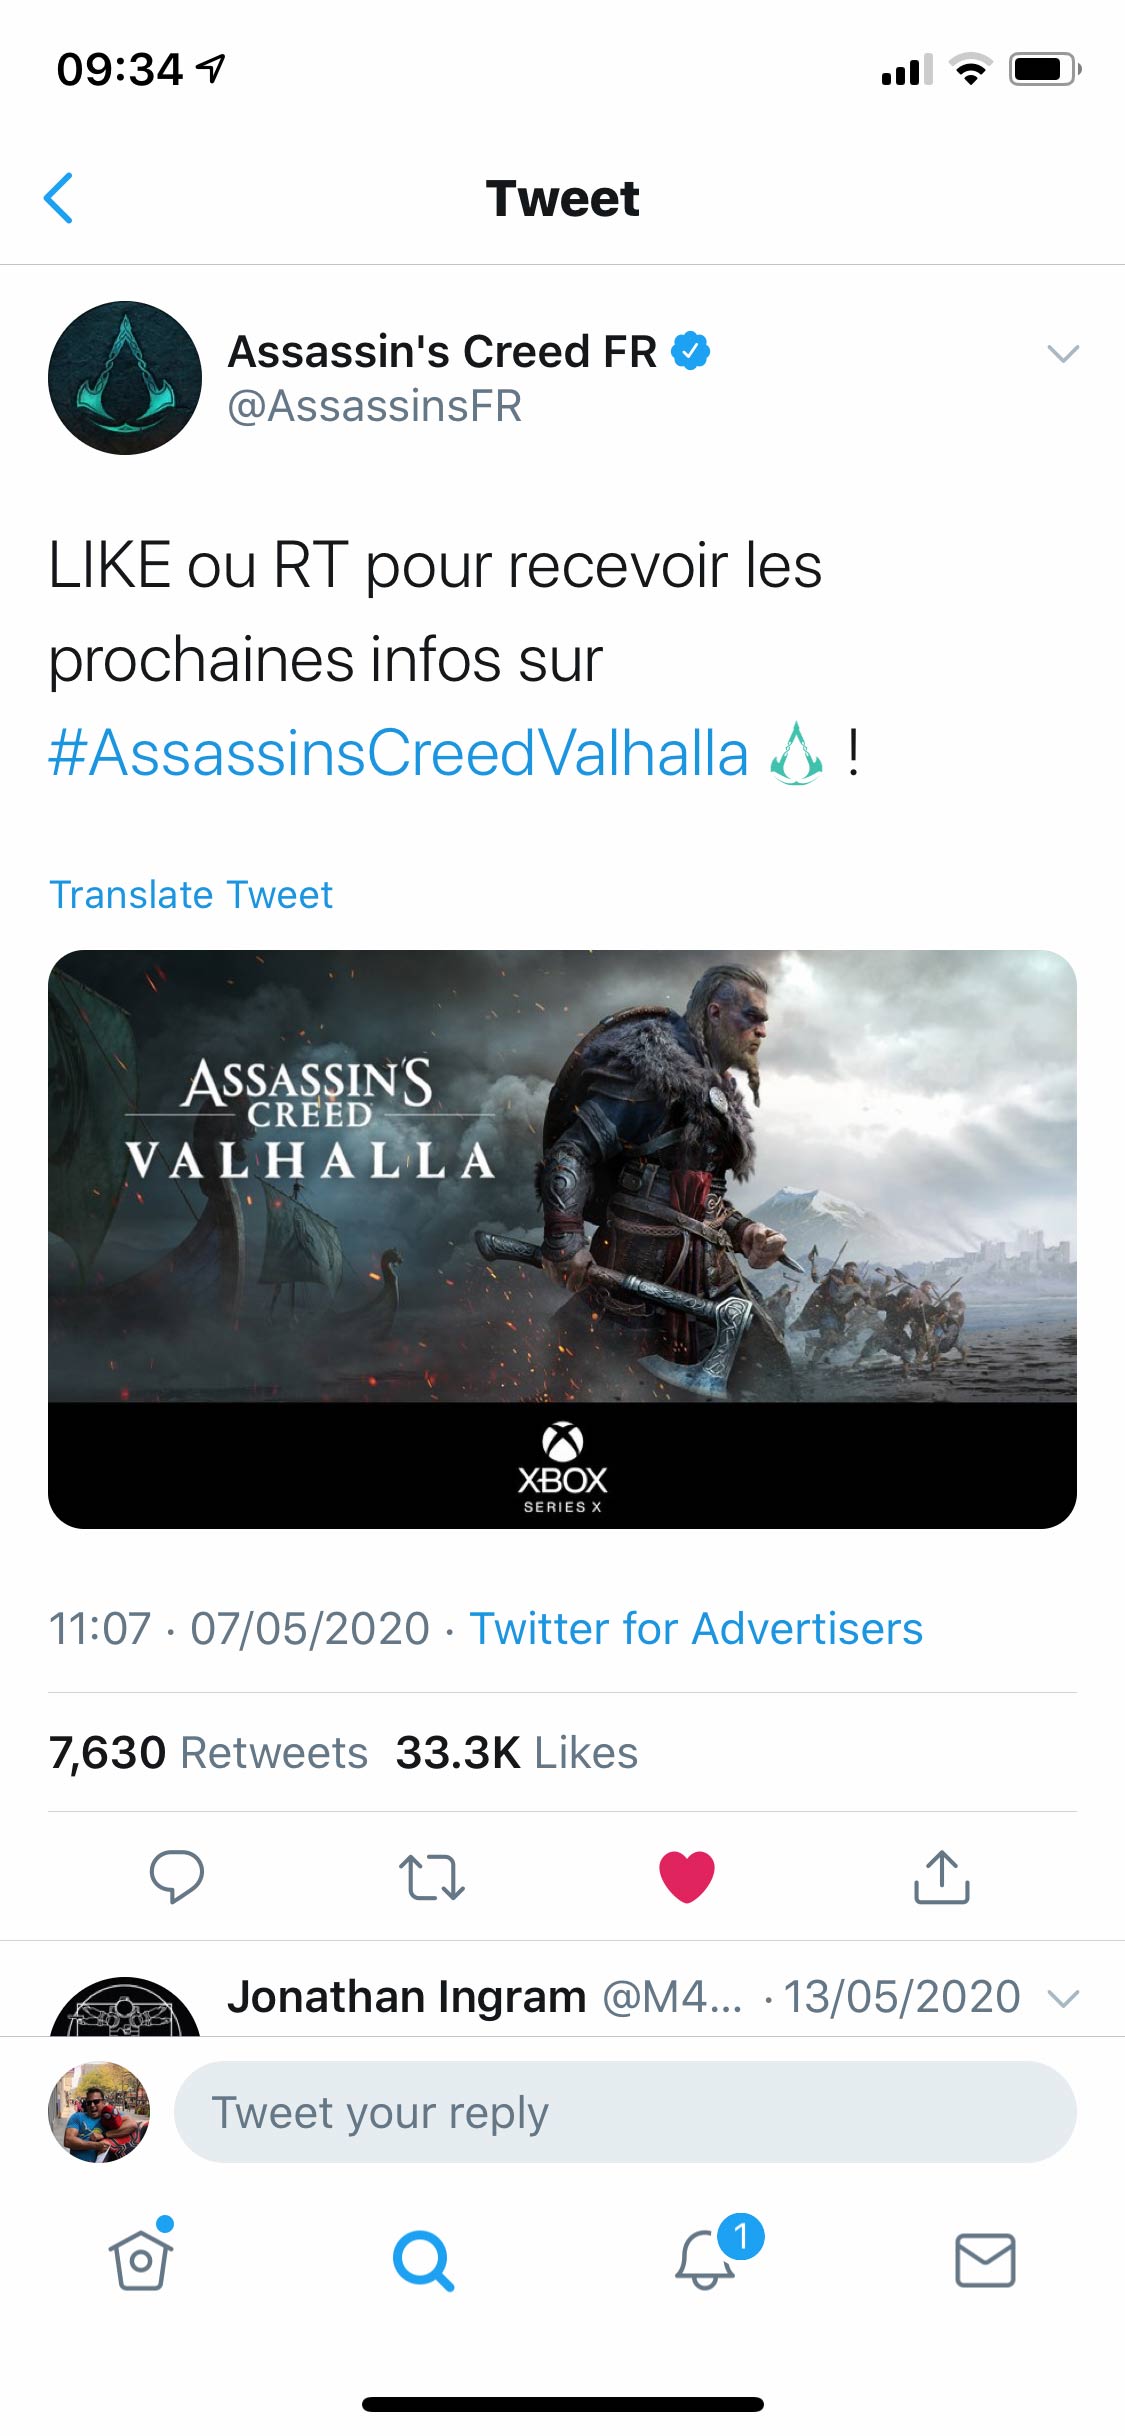
Task: Expand the tweet options chevron
Action: pyautogui.click(x=1062, y=353)
